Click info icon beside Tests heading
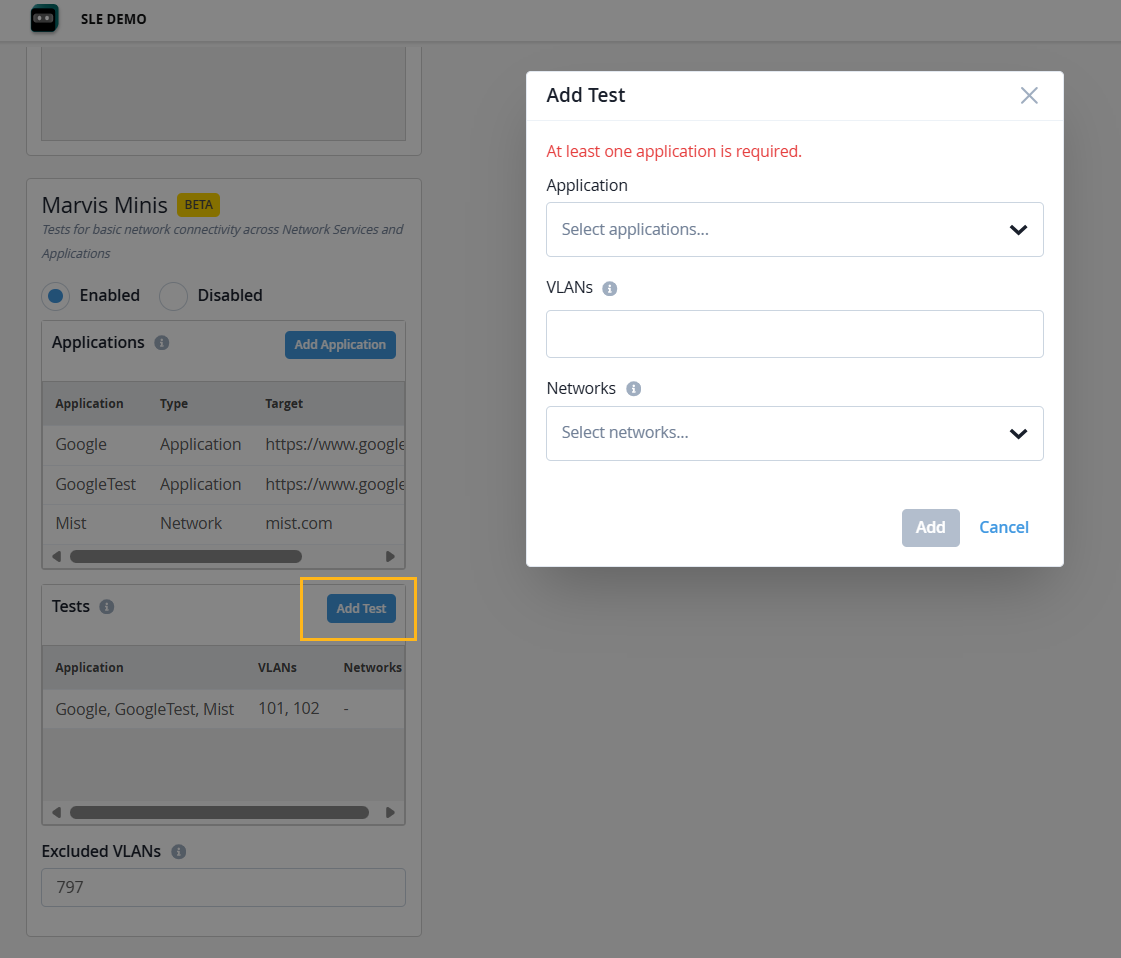Viewport: 1121px width, 958px height. pos(107,607)
